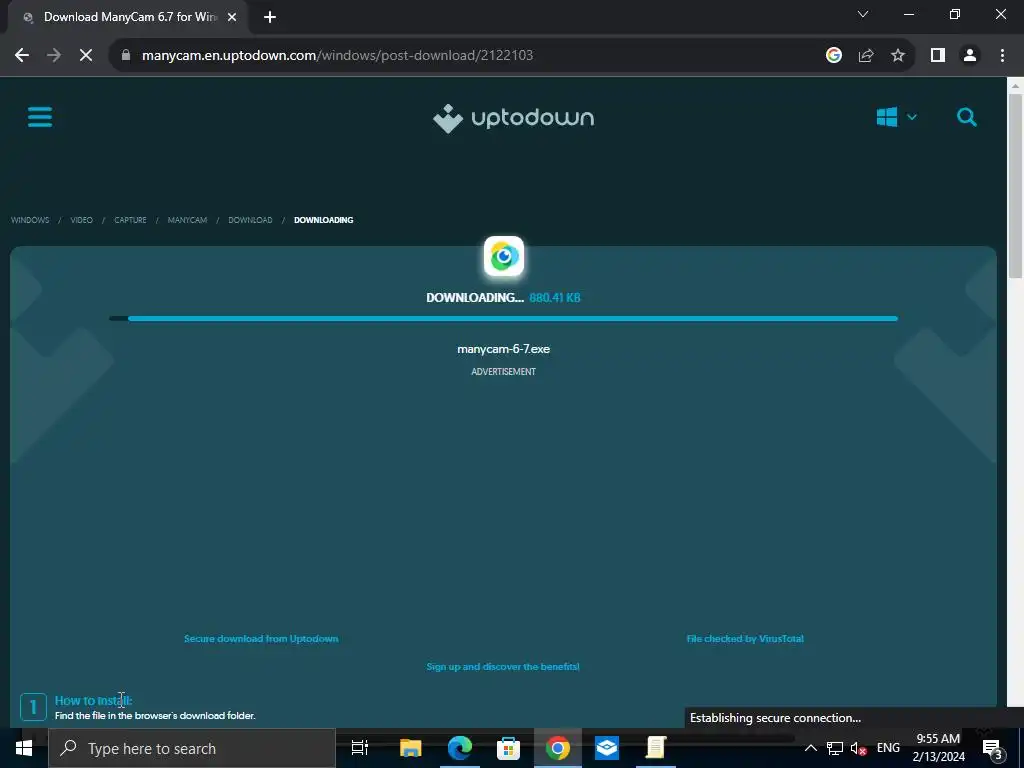Image resolution: width=1024 pixels, height=768 pixels.
Task: Launch Microsoft Edge from taskbar
Action: point(460,748)
